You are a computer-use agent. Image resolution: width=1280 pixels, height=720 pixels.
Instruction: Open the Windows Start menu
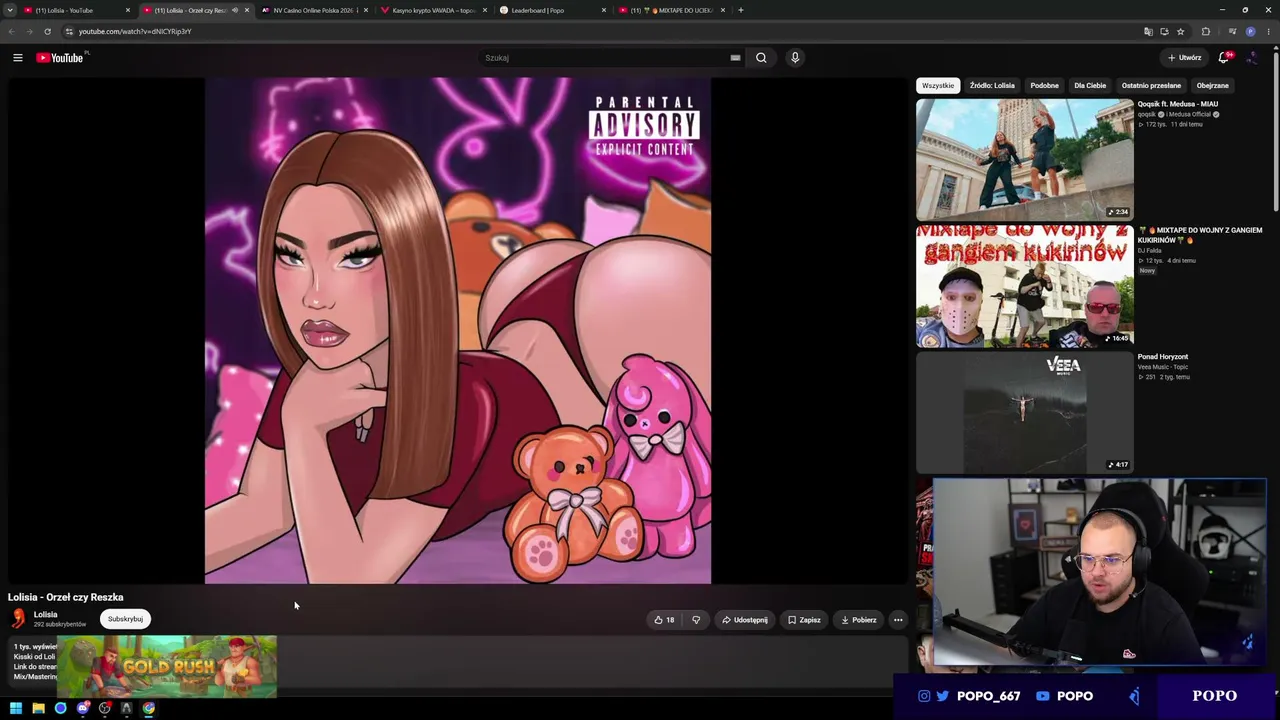(16, 708)
